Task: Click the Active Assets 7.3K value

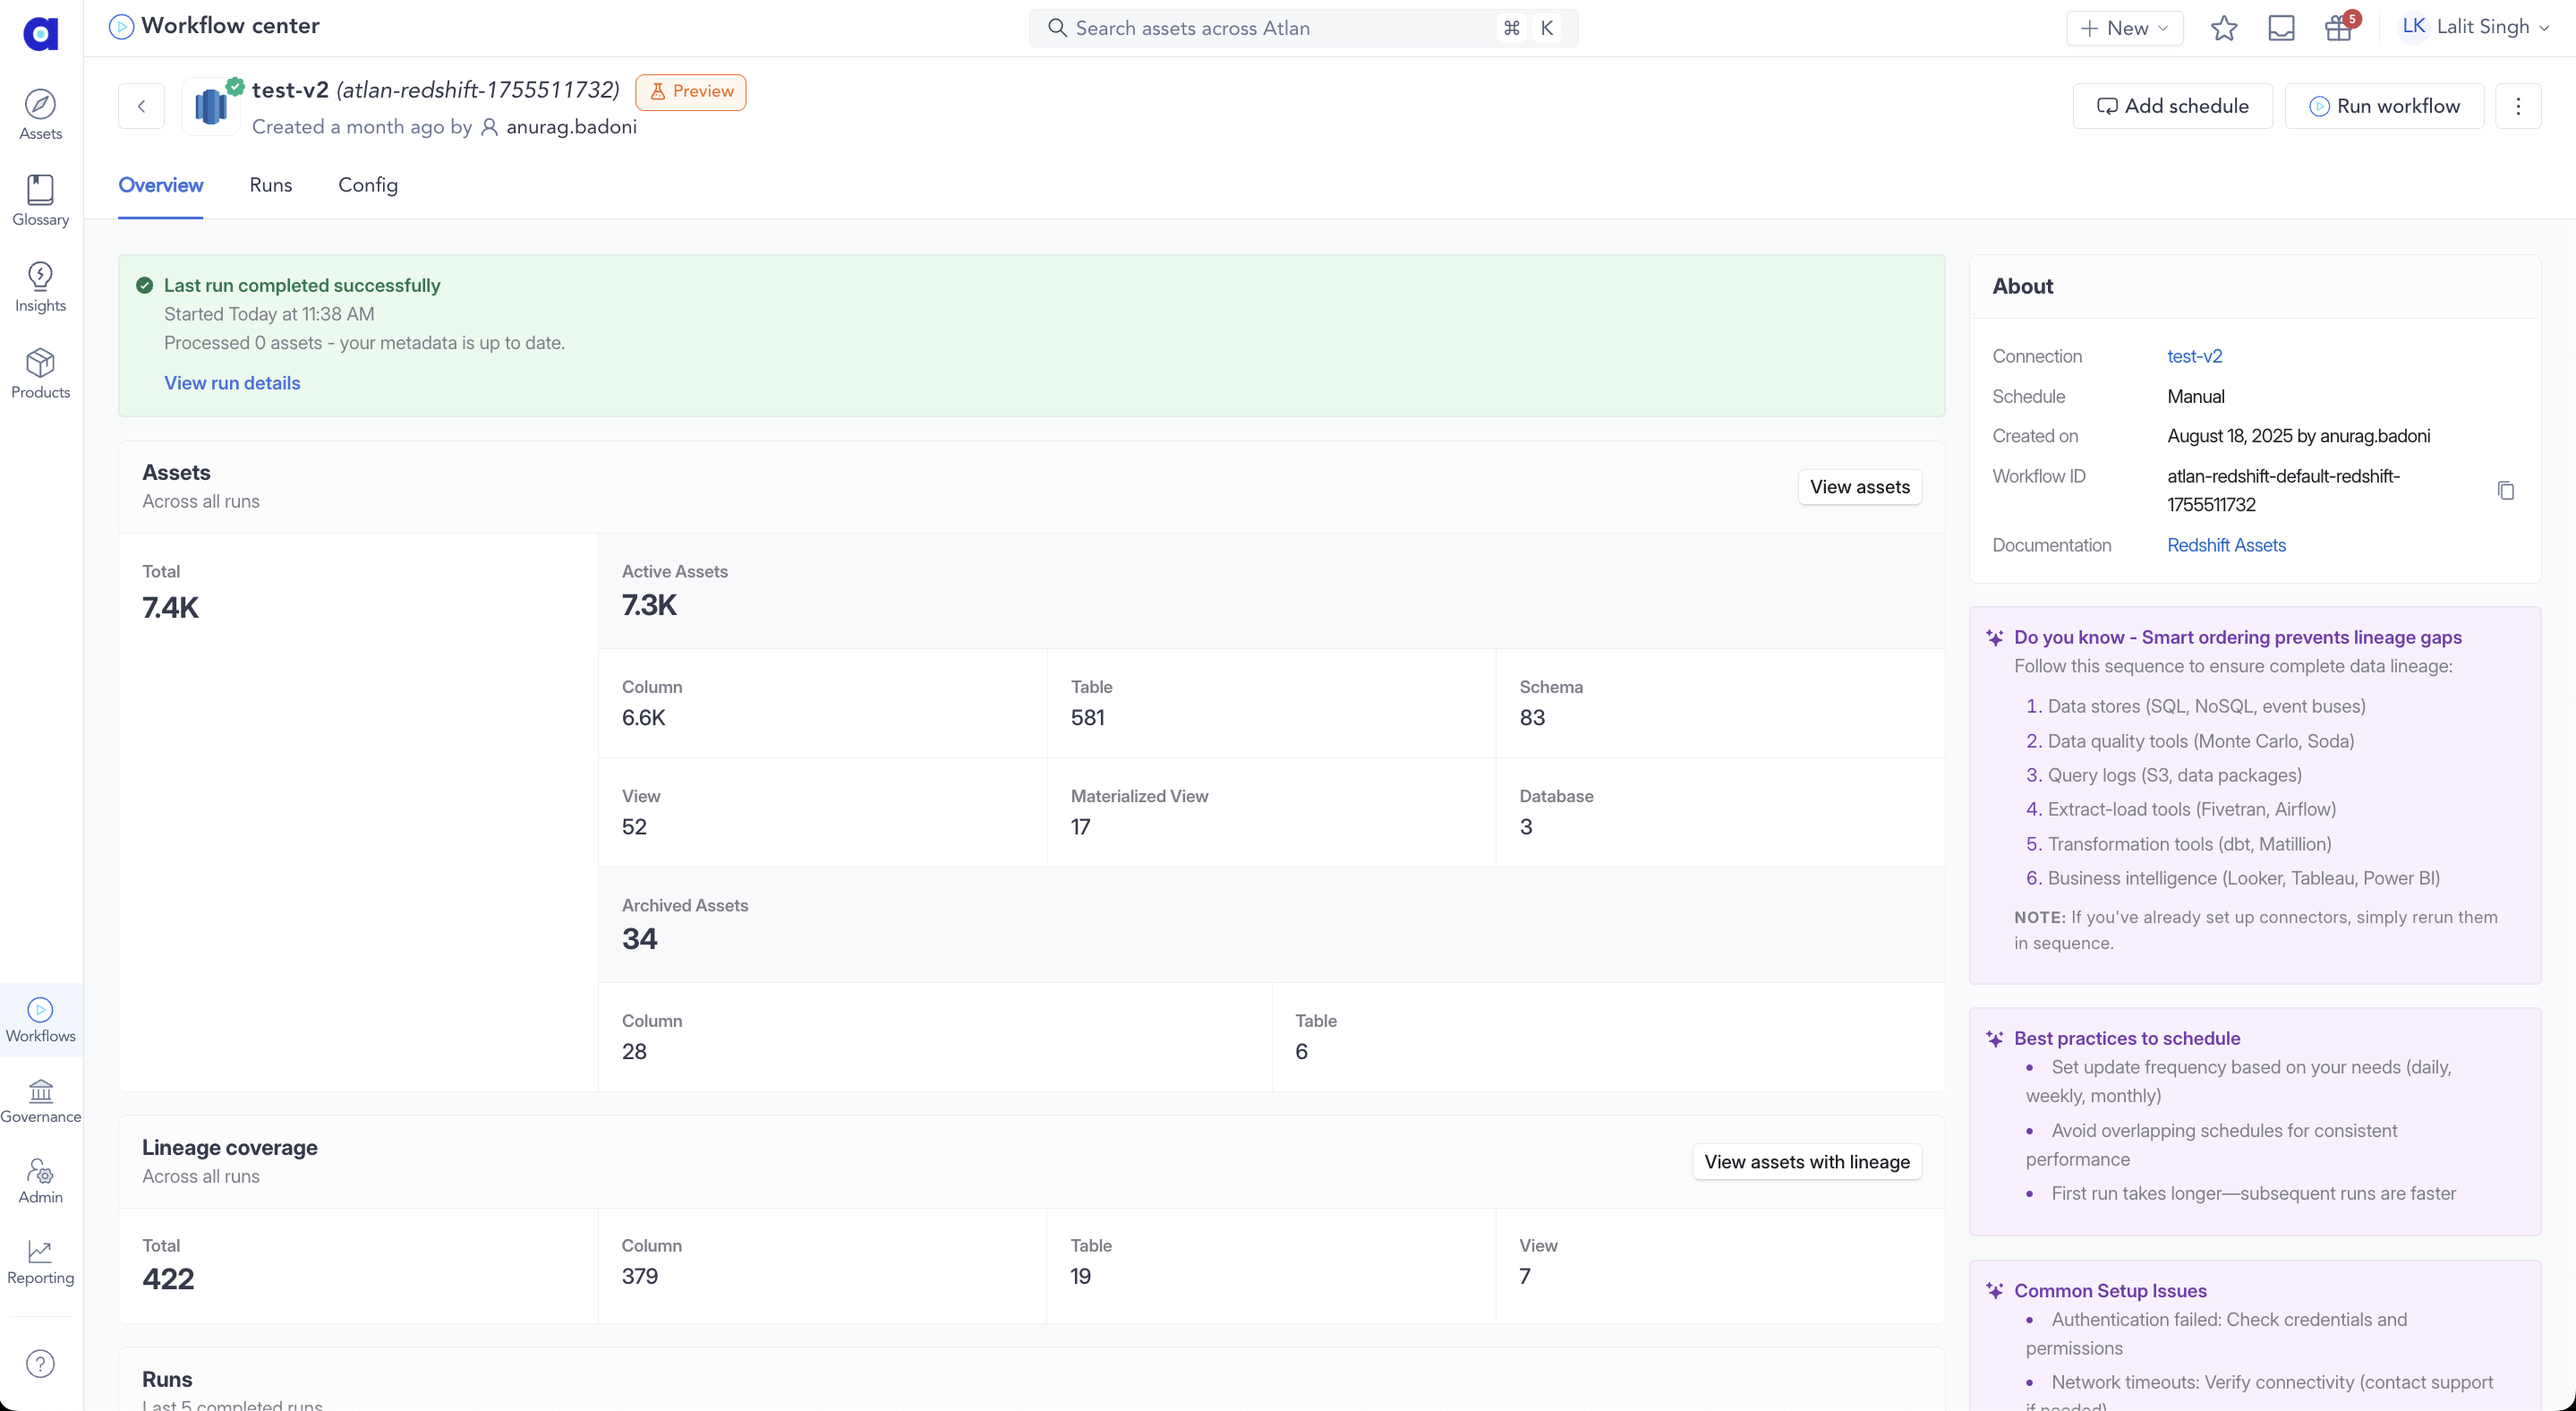Action: (x=649, y=605)
